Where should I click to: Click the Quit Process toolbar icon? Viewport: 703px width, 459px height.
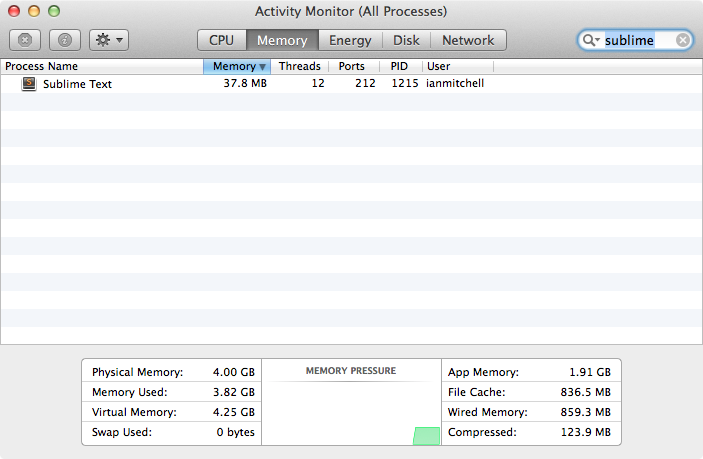pos(26,40)
